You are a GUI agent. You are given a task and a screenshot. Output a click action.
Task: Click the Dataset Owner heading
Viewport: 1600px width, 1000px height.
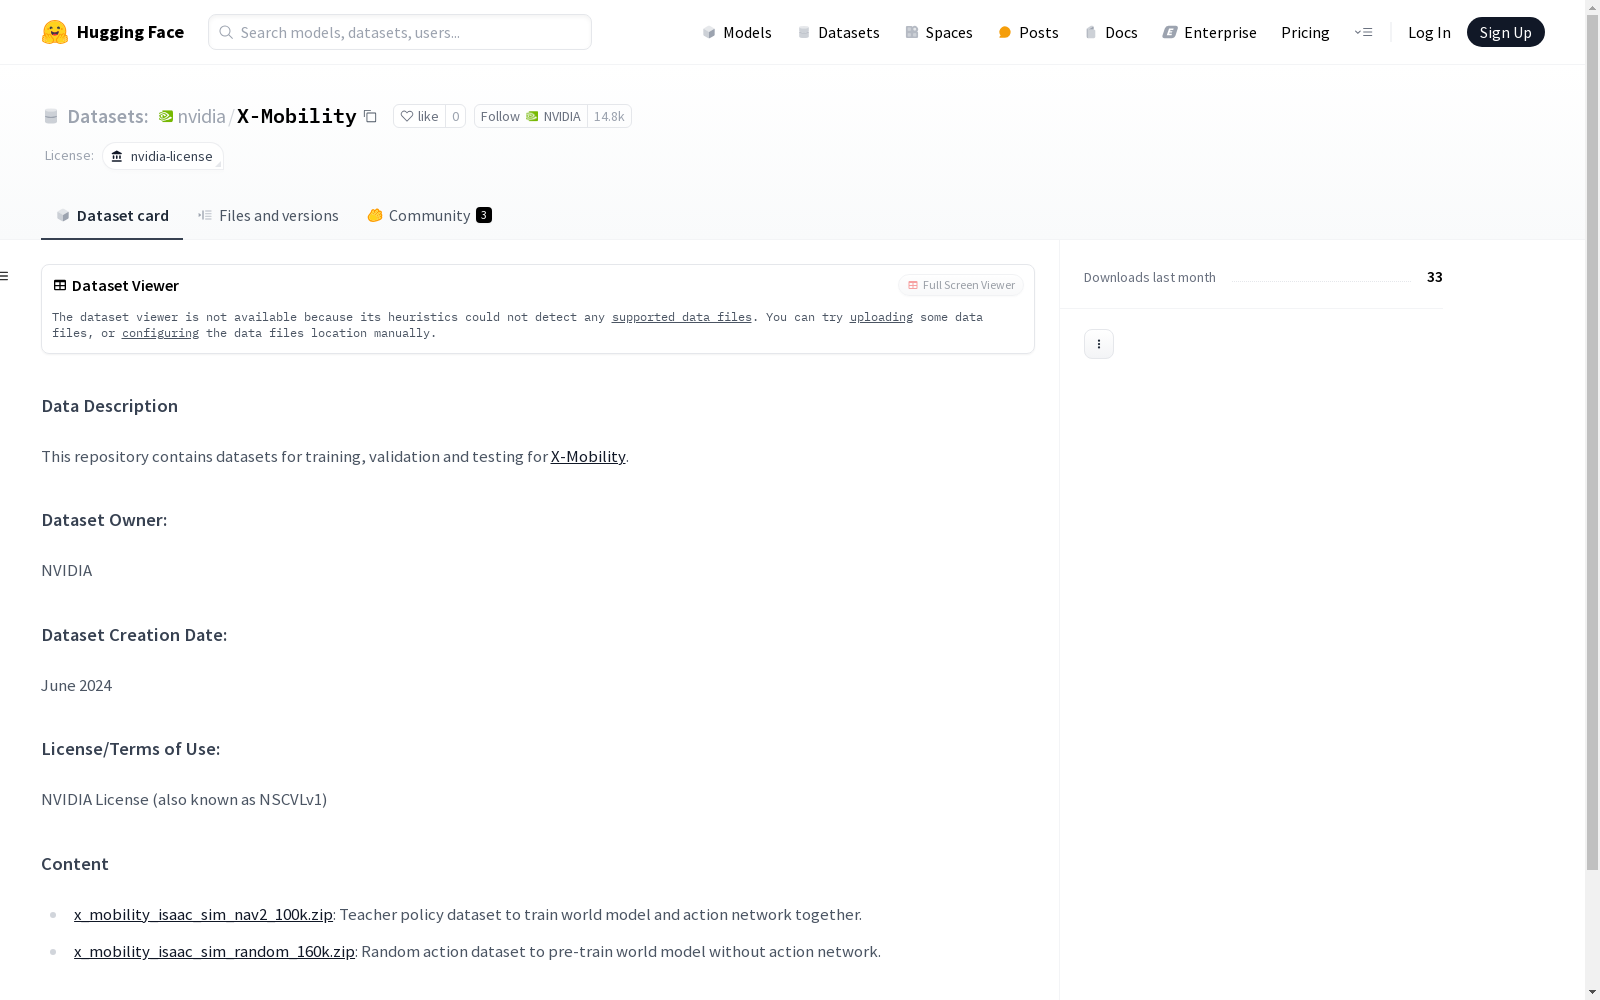[104, 520]
